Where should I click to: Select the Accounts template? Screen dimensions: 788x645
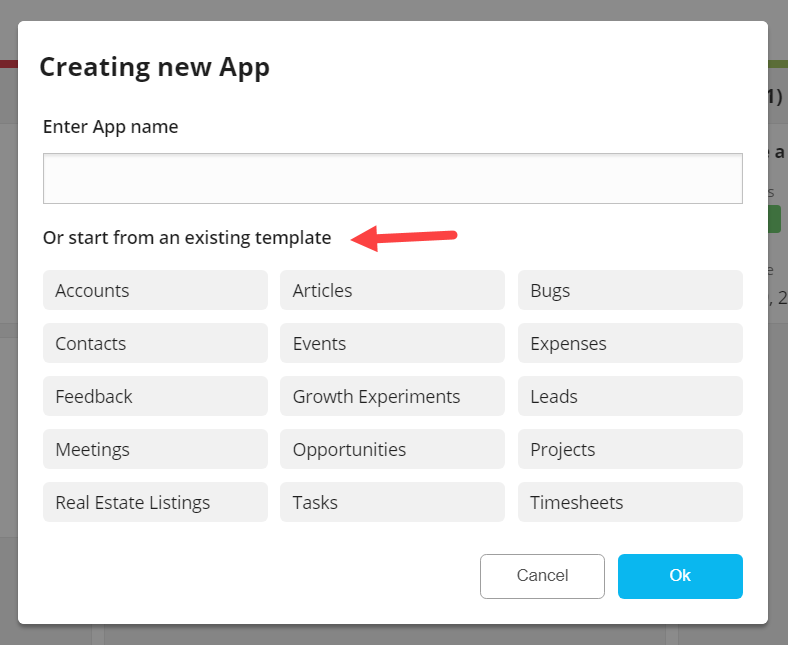pos(155,291)
